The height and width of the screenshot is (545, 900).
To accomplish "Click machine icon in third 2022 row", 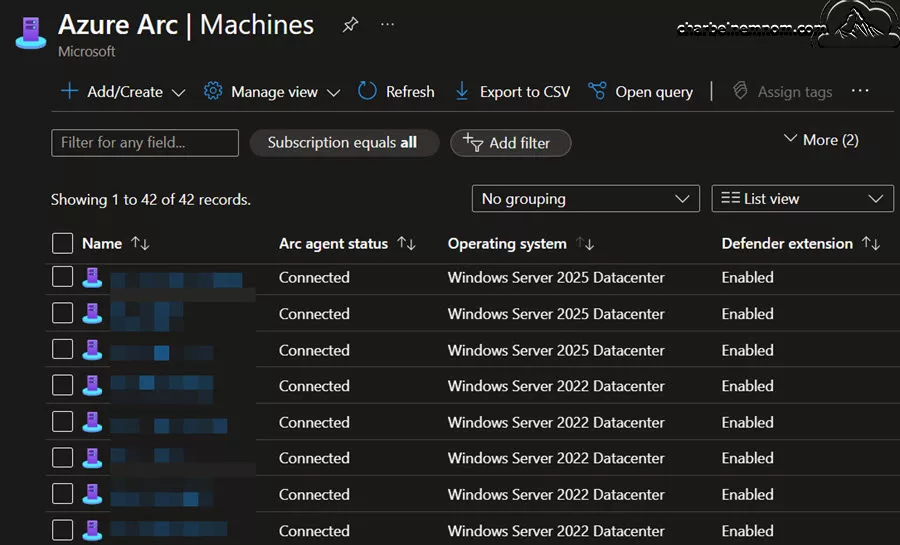I will pyautogui.click(x=92, y=458).
